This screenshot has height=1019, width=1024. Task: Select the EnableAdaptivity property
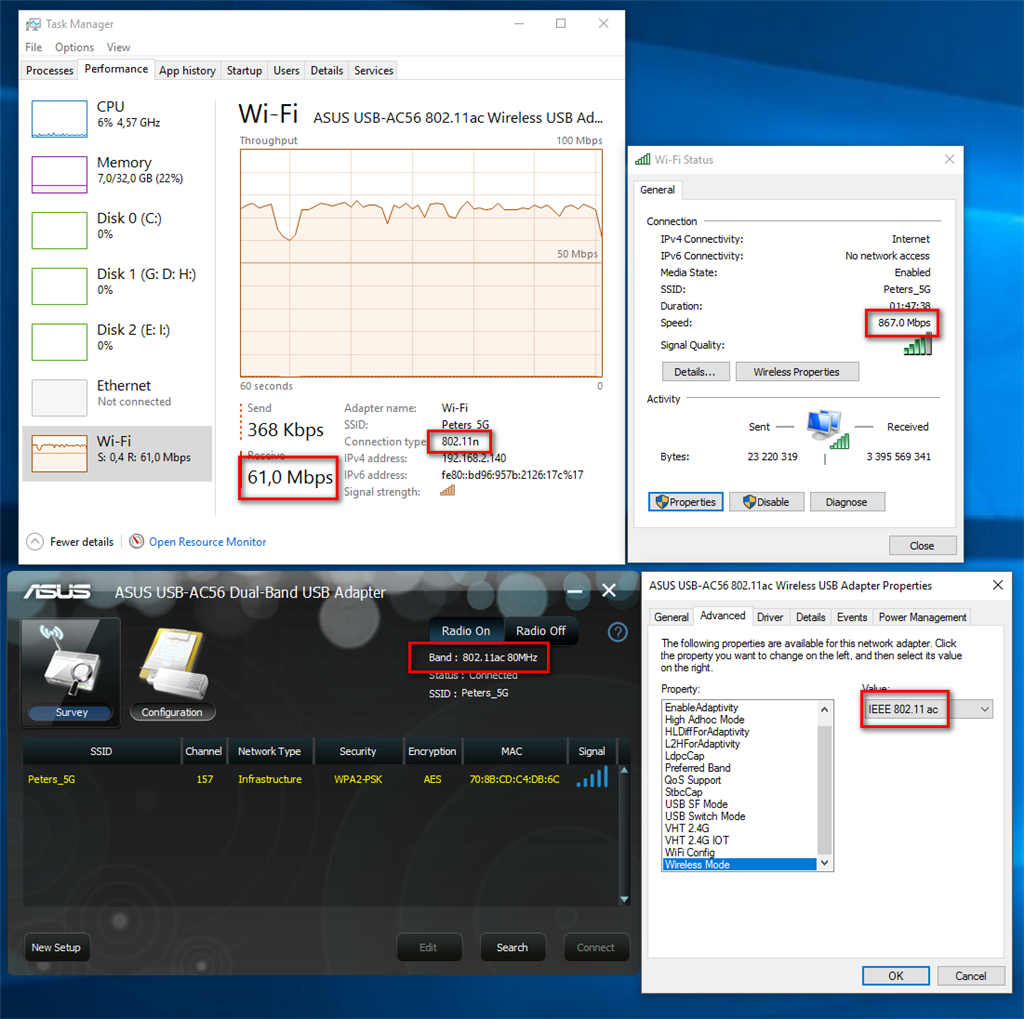(x=739, y=707)
